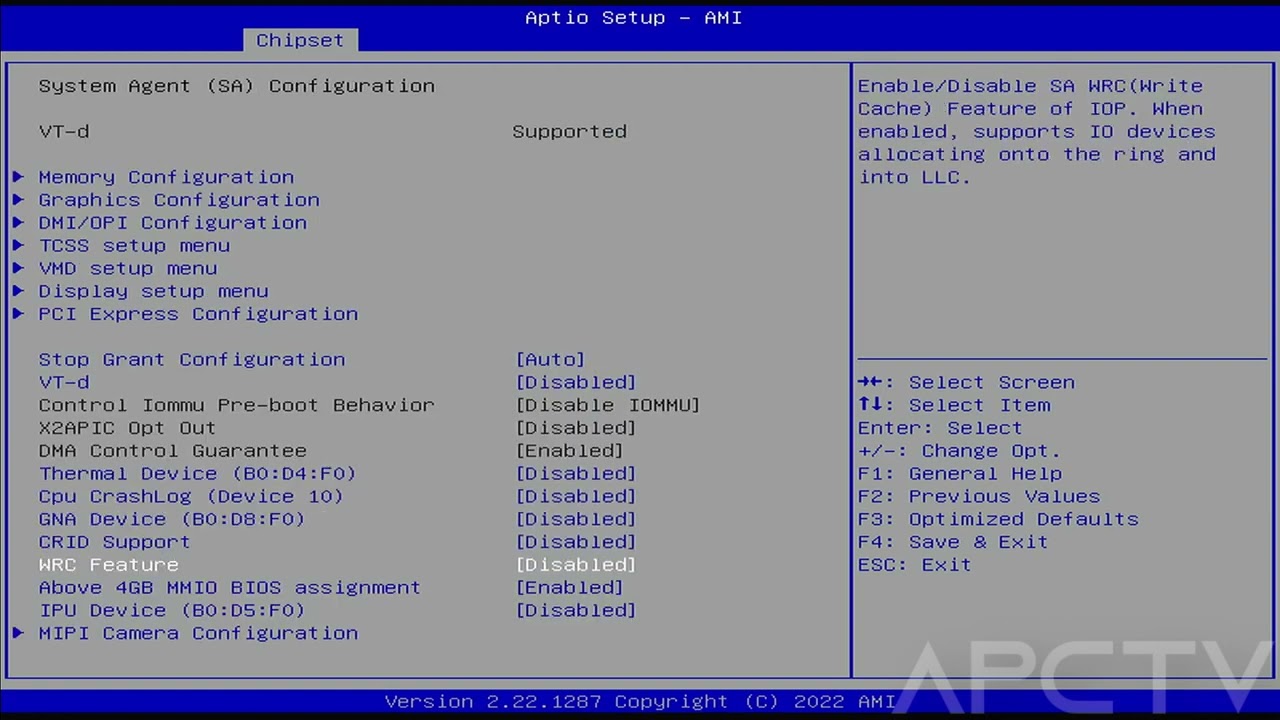This screenshot has width=1280, height=720.
Task: Change Control Iommu [Disable IOMMU] value
Action: (x=608, y=405)
